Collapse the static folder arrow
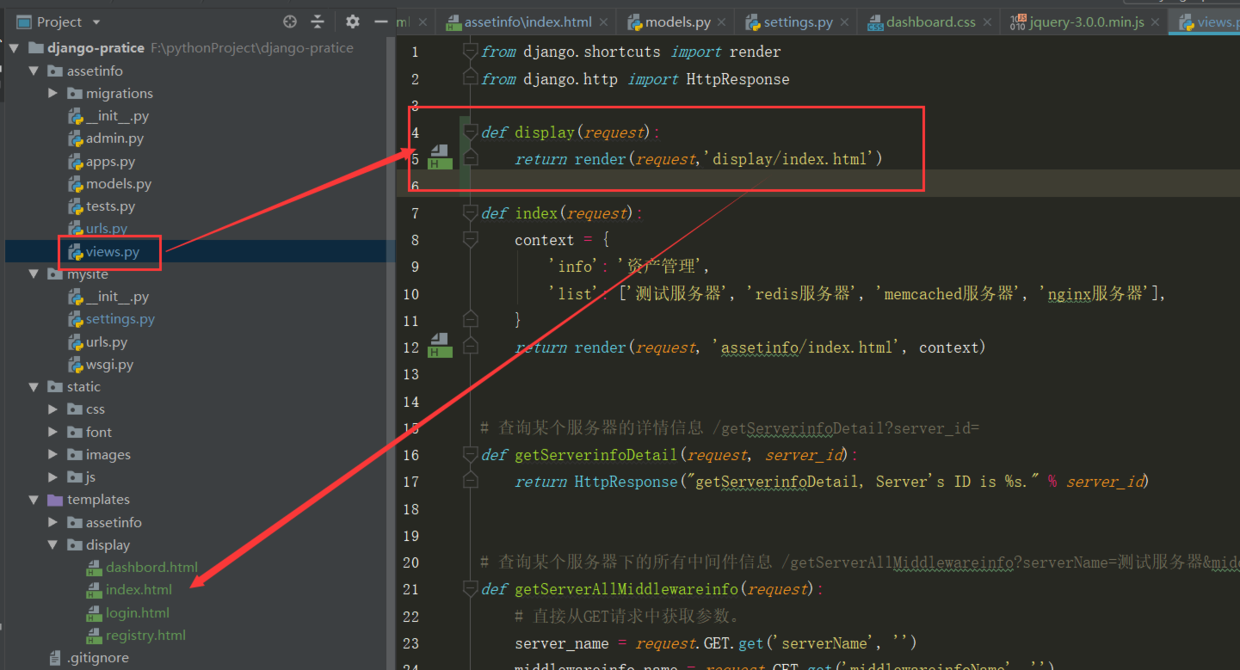1240x670 pixels. (x=34, y=387)
